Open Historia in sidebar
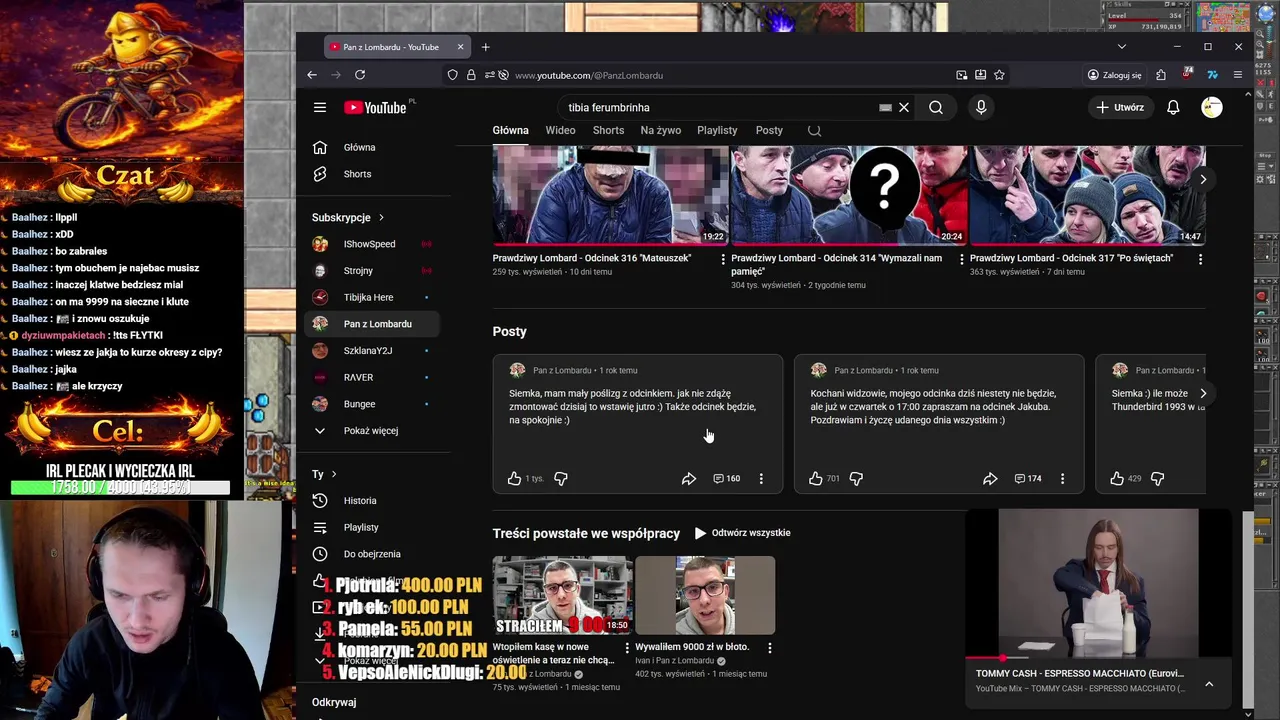This screenshot has width=1280, height=720. click(x=372, y=501)
